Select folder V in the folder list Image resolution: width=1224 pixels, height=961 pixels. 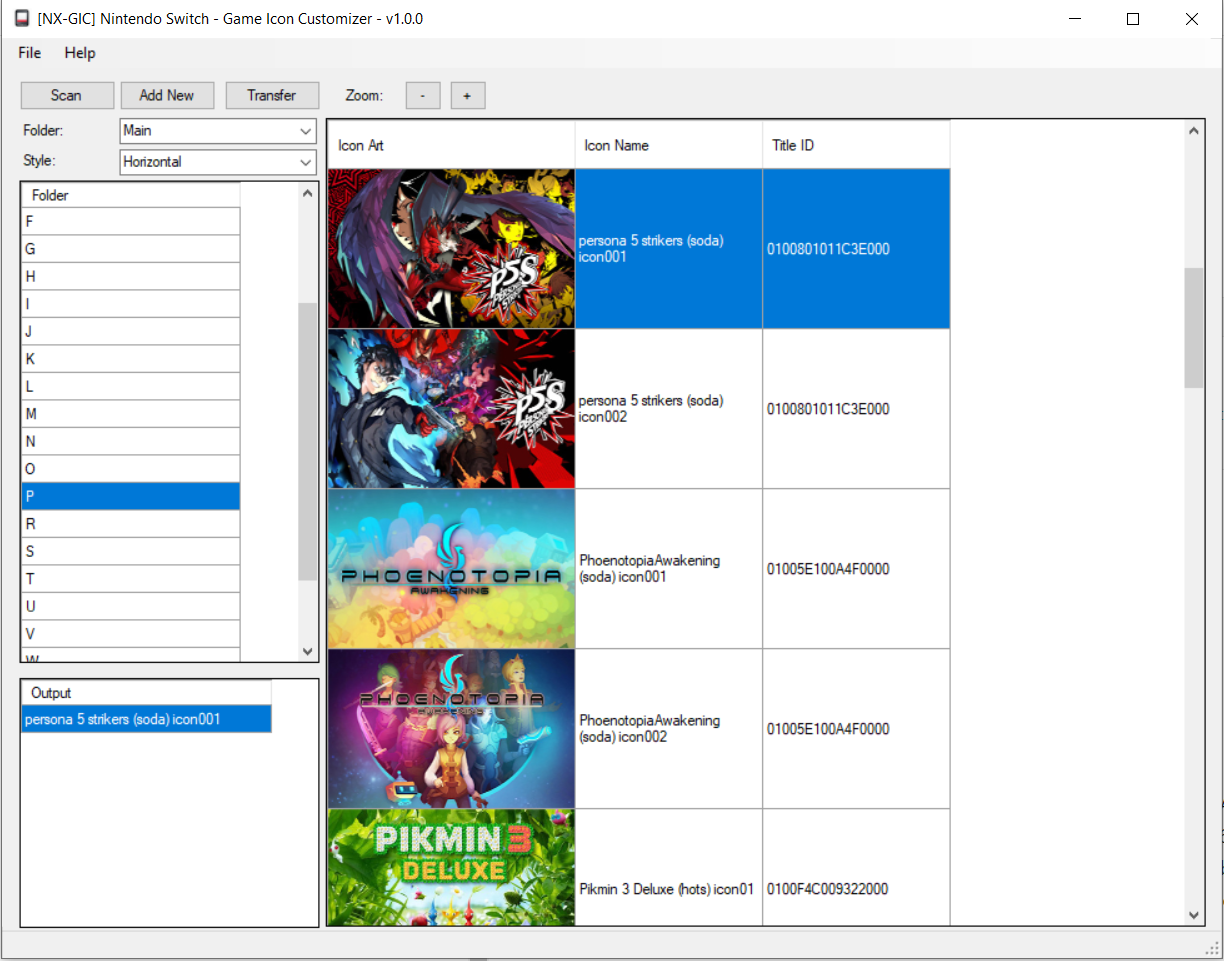click(131, 634)
